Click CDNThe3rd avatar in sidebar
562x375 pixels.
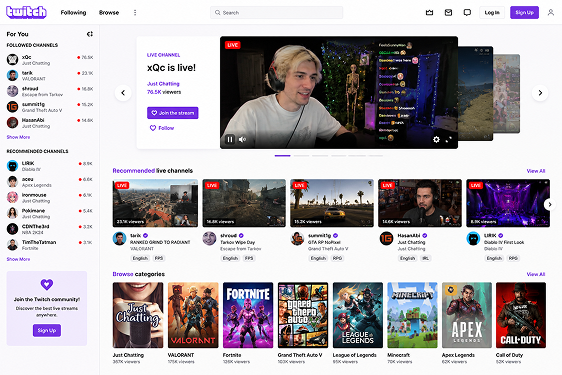[13, 229]
